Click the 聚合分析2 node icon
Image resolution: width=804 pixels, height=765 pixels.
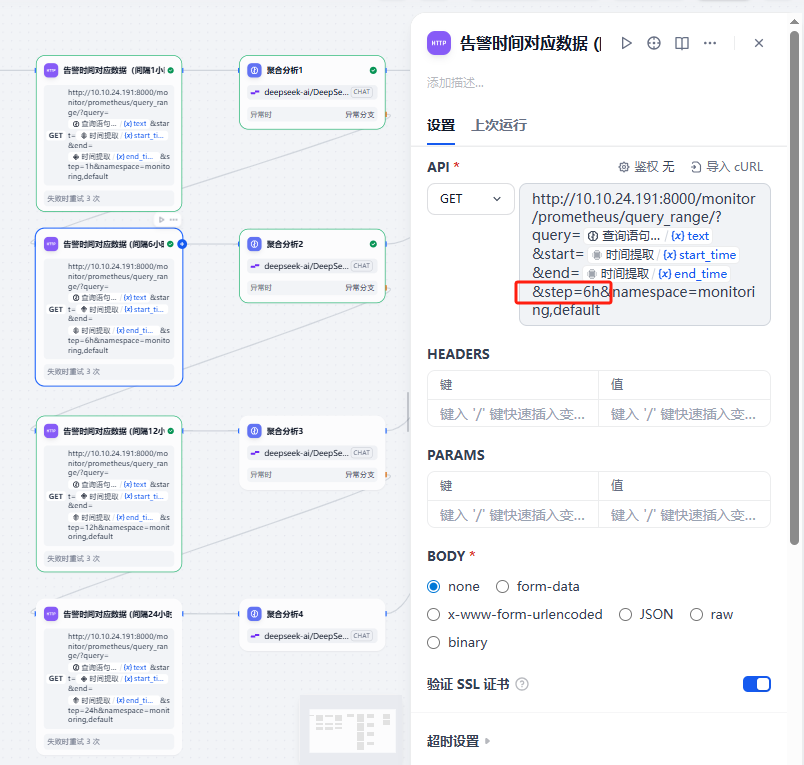click(256, 244)
